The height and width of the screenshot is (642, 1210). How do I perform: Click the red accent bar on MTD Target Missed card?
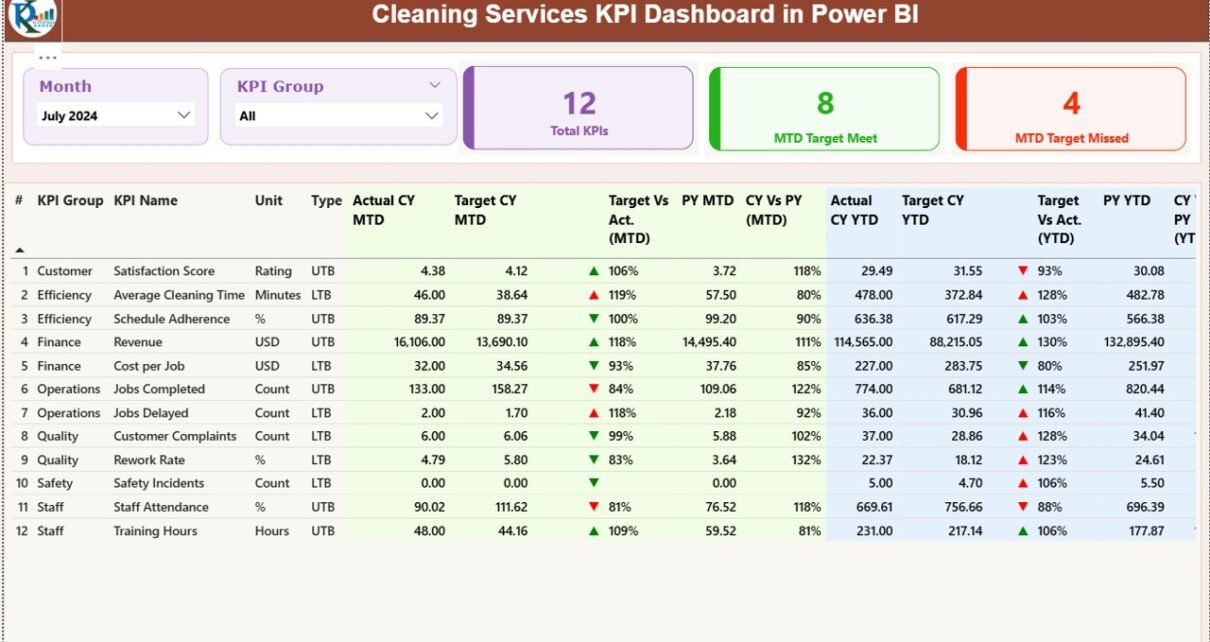pyautogui.click(x=960, y=109)
